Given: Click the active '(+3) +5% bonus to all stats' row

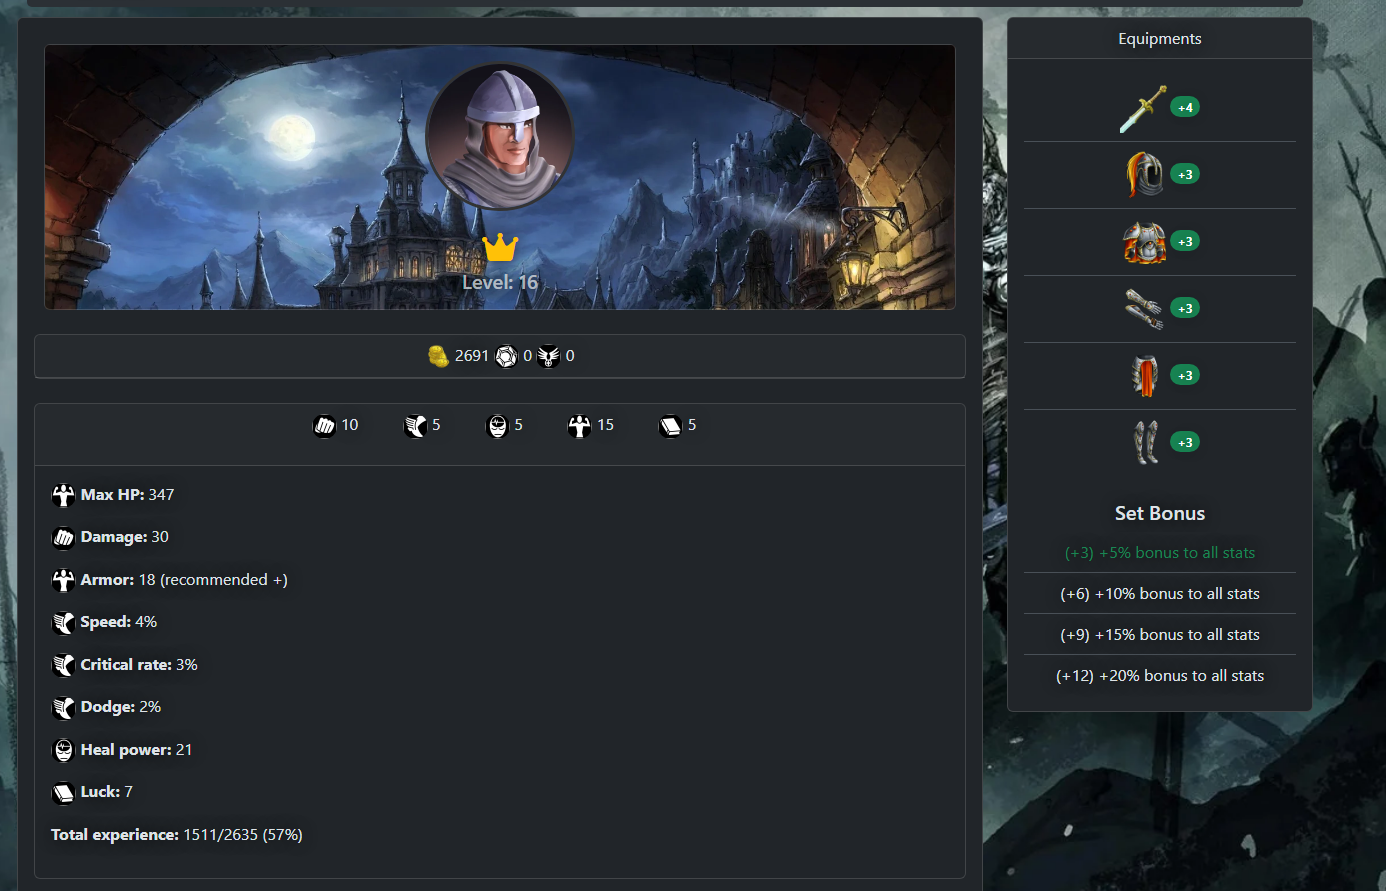Looking at the screenshot, I should (x=1160, y=553).
